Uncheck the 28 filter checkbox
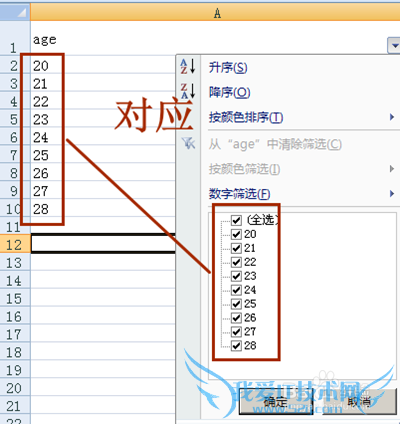Viewport: 400px width, 424px height. 236,346
